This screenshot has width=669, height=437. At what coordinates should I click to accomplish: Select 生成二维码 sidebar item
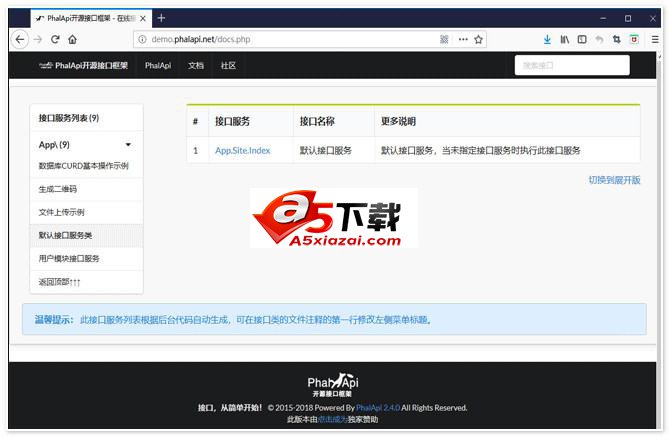[x=87, y=189]
